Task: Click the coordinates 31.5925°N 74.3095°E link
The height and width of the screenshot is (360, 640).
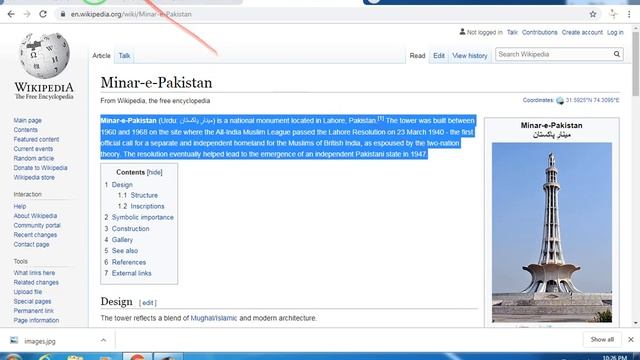Action: 592,100
